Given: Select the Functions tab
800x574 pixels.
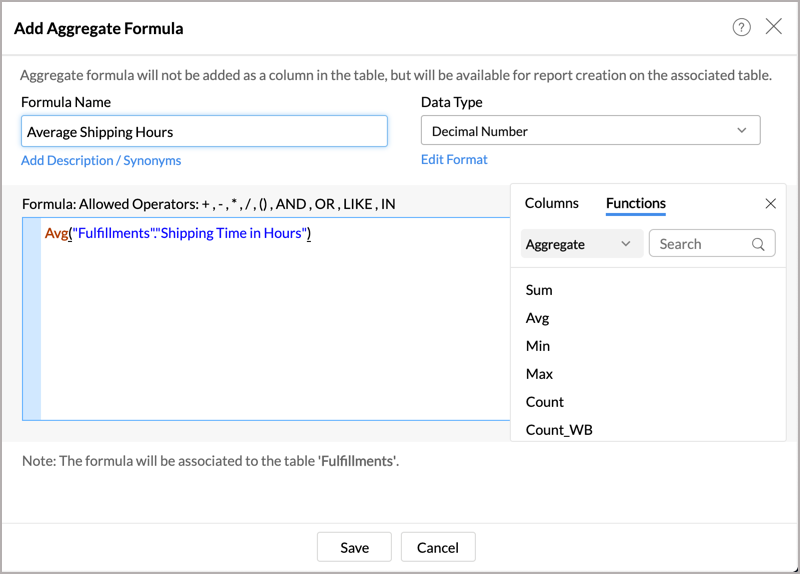Looking at the screenshot, I should 635,204.
